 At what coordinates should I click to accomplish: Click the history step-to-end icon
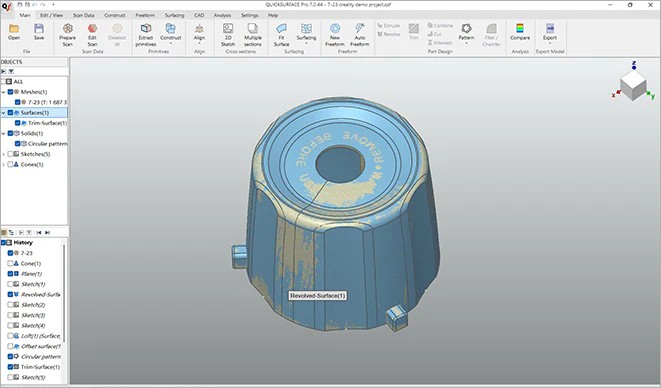click(47, 232)
